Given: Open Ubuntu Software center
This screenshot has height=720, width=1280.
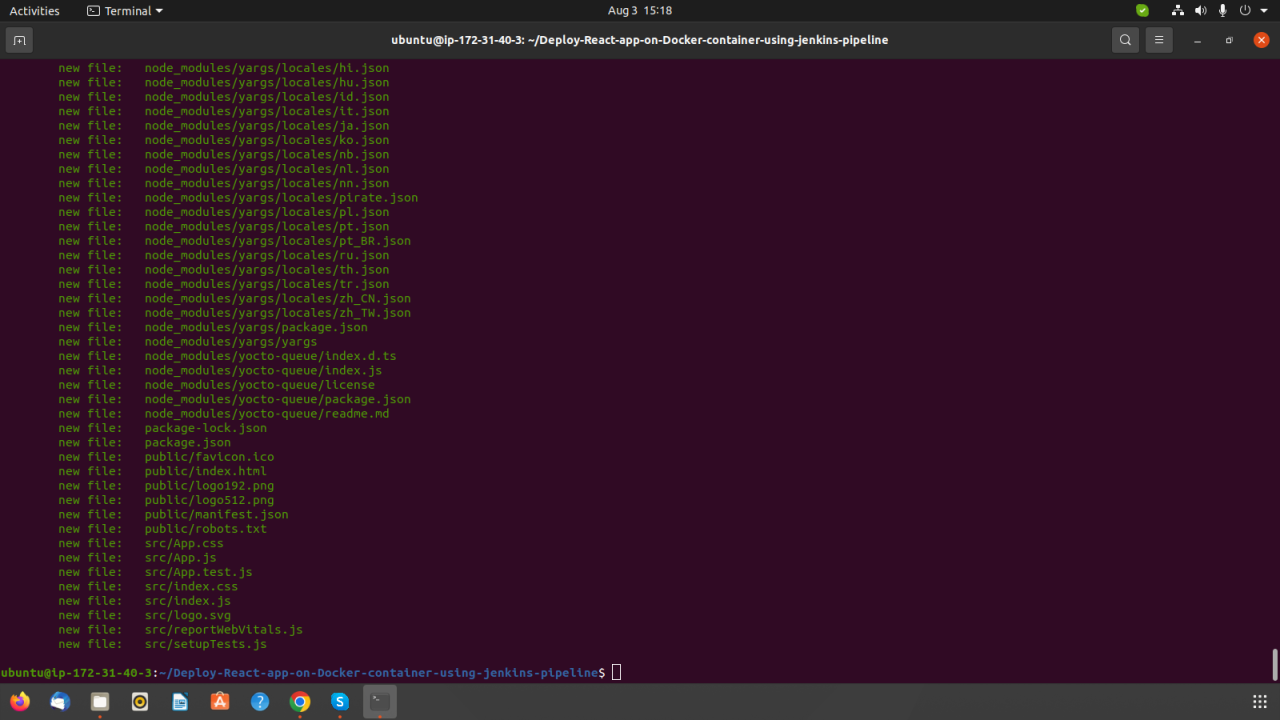Looking at the screenshot, I should pyautogui.click(x=220, y=702).
